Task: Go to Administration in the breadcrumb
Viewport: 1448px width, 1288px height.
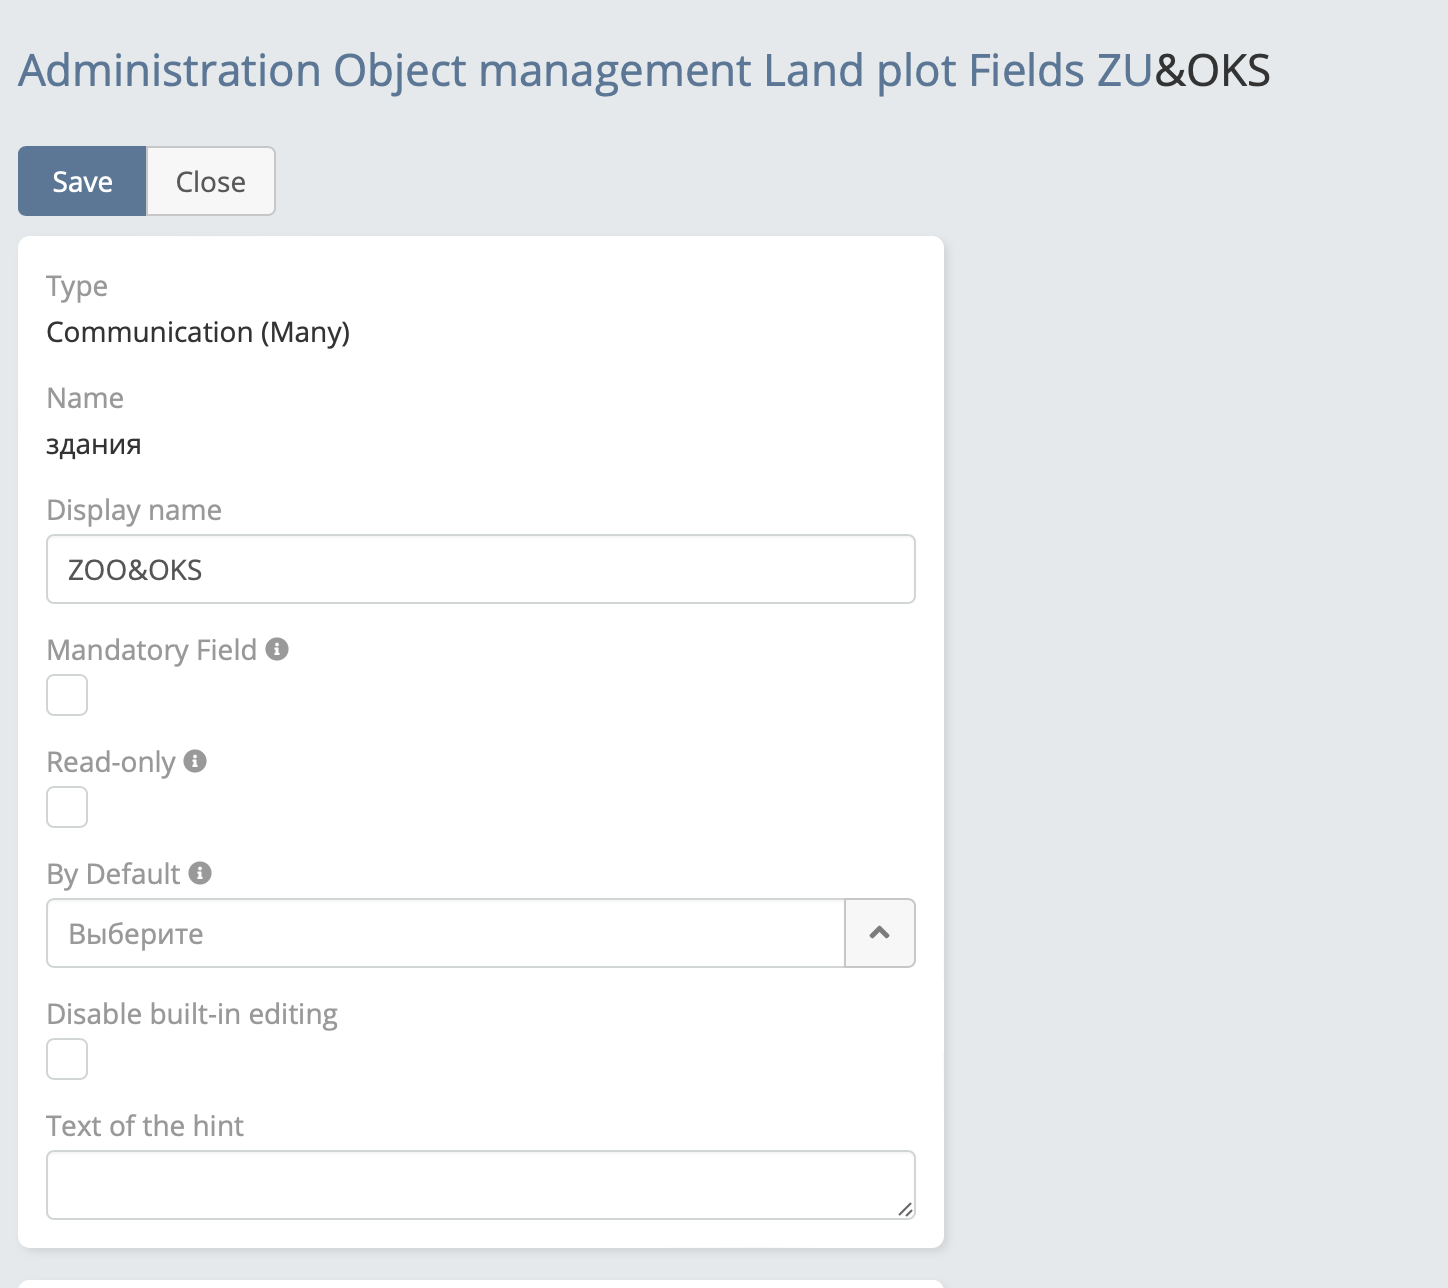Action: click(170, 71)
